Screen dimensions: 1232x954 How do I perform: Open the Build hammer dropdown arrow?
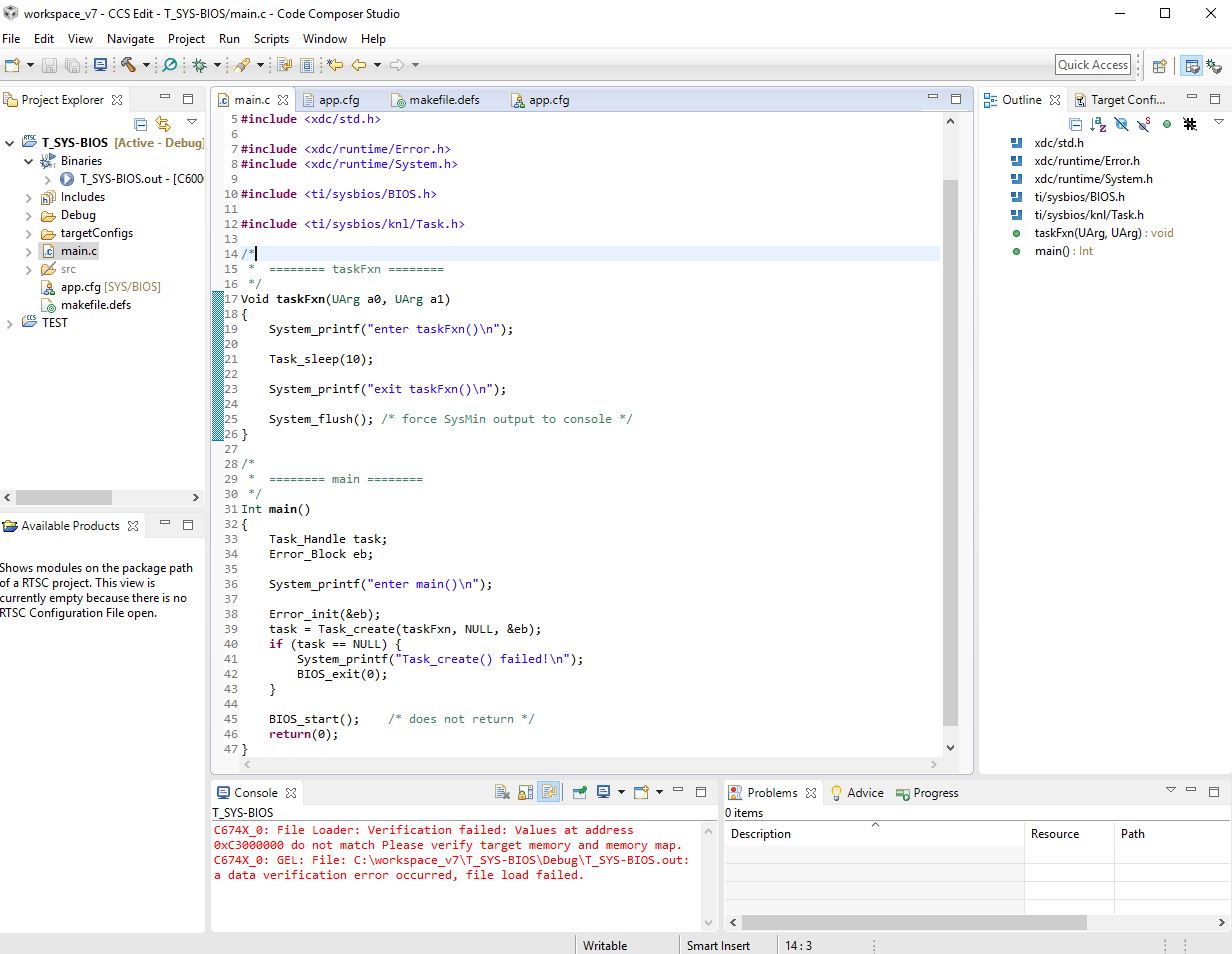pyautogui.click(x=146, y=65)
